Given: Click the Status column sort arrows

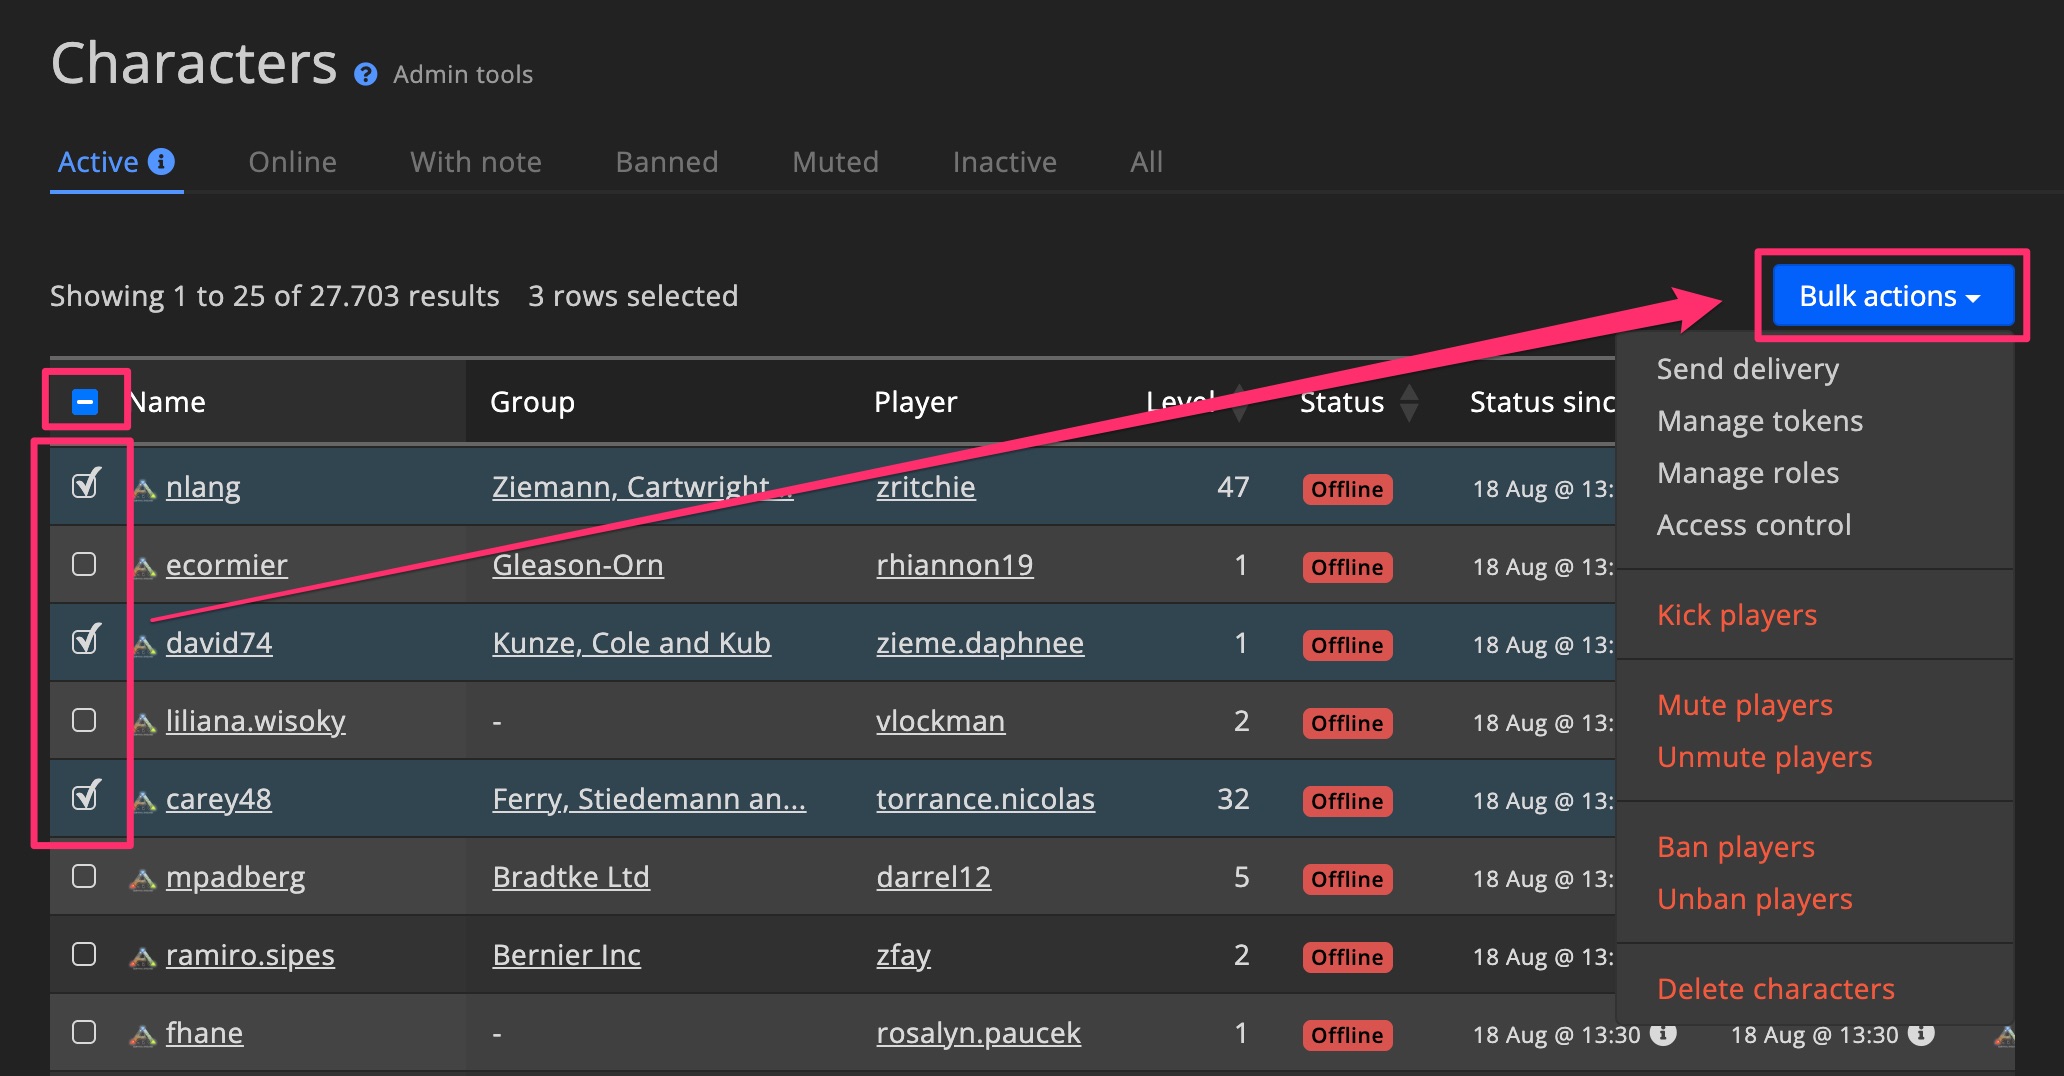Looking at the screenshot, I should click(1410, 401).
